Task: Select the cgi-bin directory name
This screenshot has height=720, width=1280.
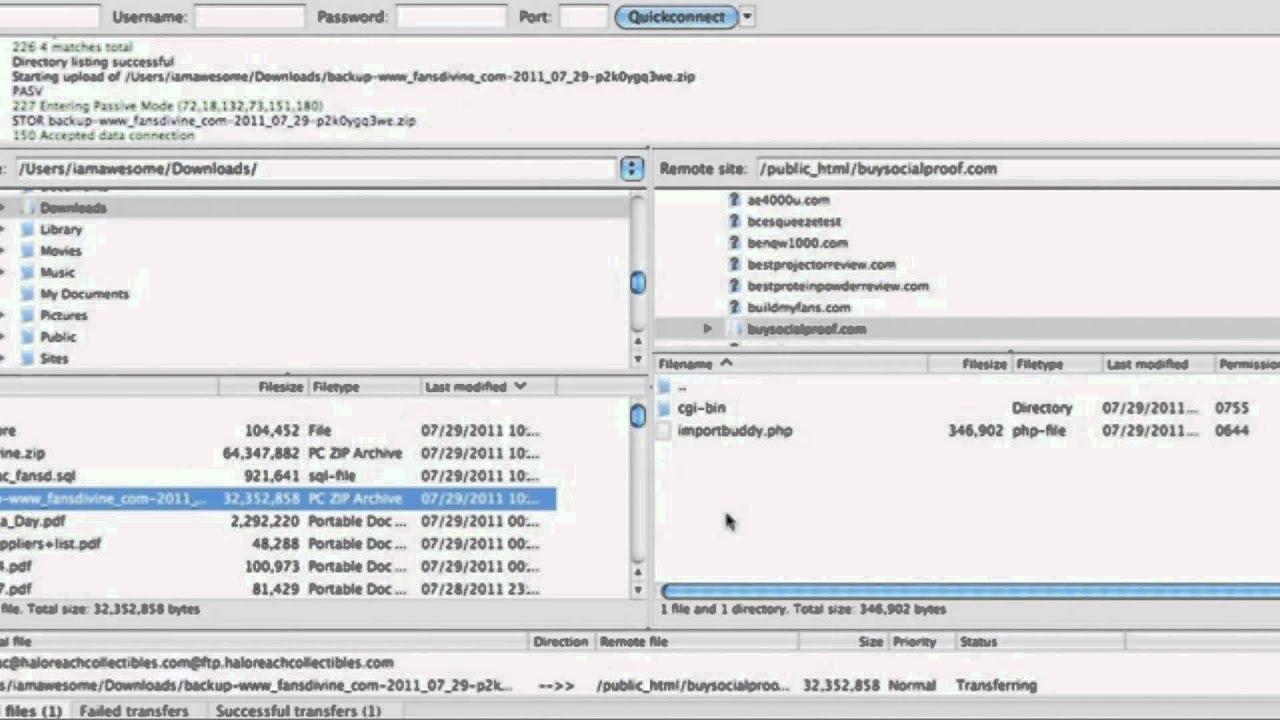Action: (x=702, y=408)
